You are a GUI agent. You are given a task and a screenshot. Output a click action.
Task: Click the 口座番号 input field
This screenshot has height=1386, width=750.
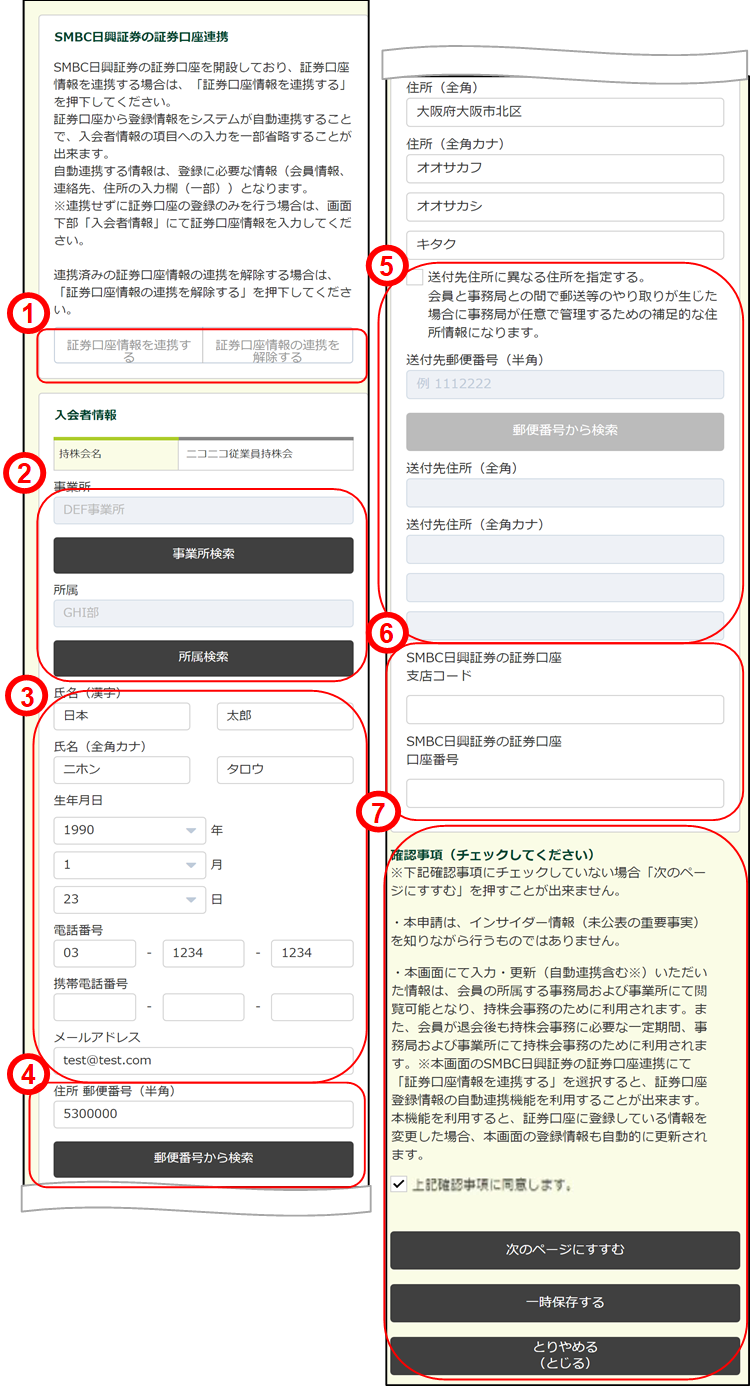tap(565, 793)
